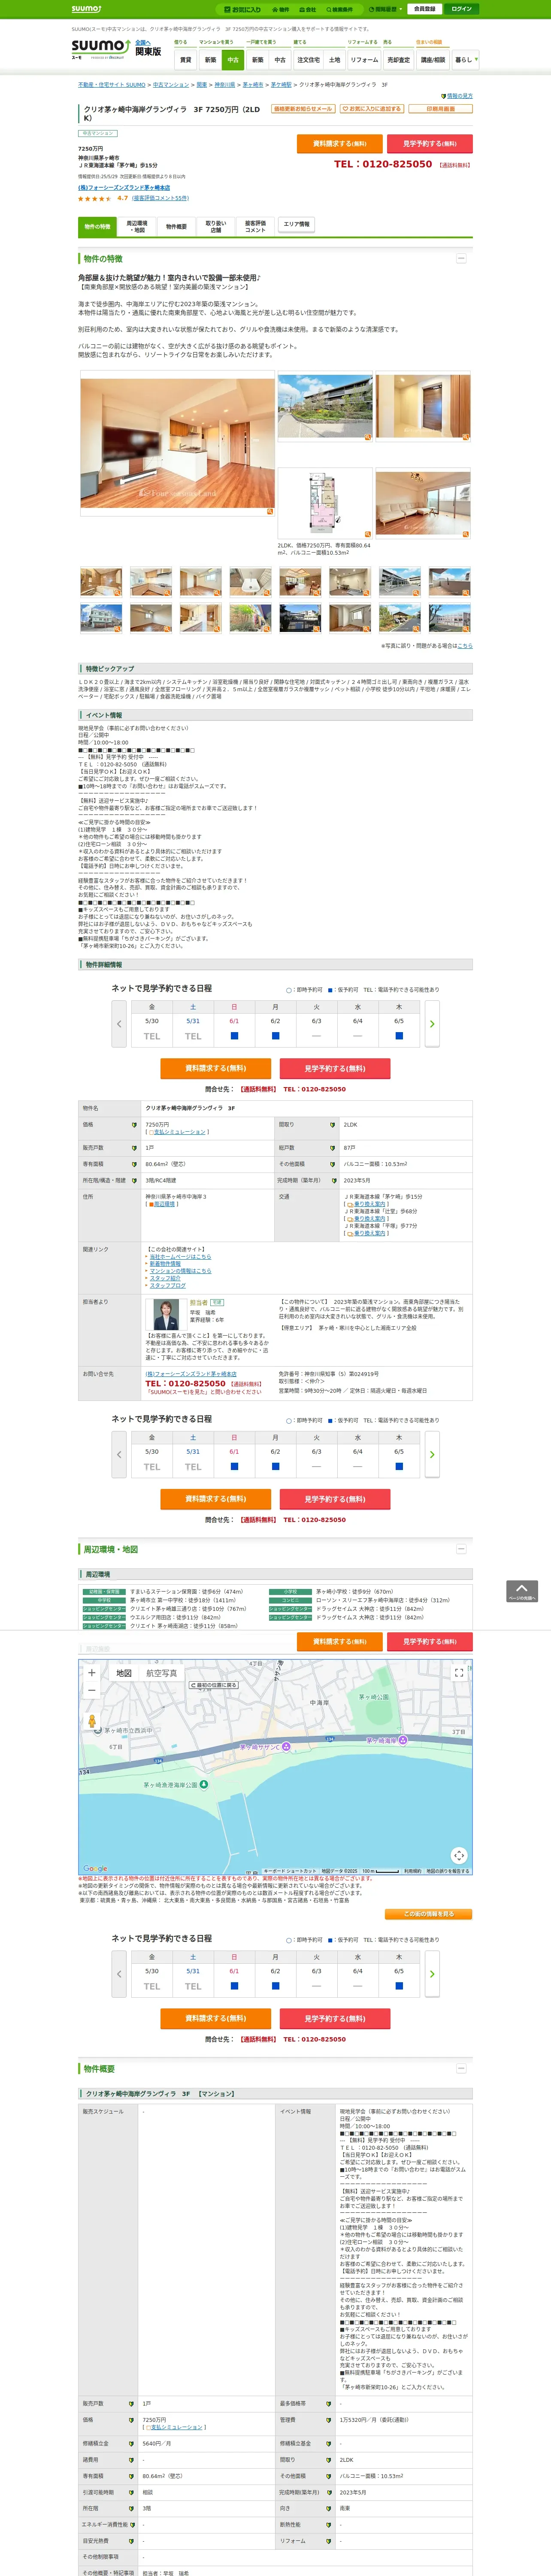Viewport: 551px width, 2576px height.
Task: Open スタッフブログ link
Action: pyautogui.click(x=168, y=1286)
